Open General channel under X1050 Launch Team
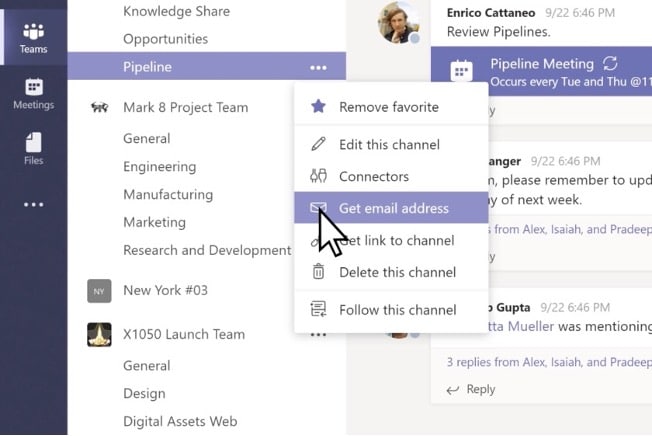 pyautogui.click(x=146, y=366)
